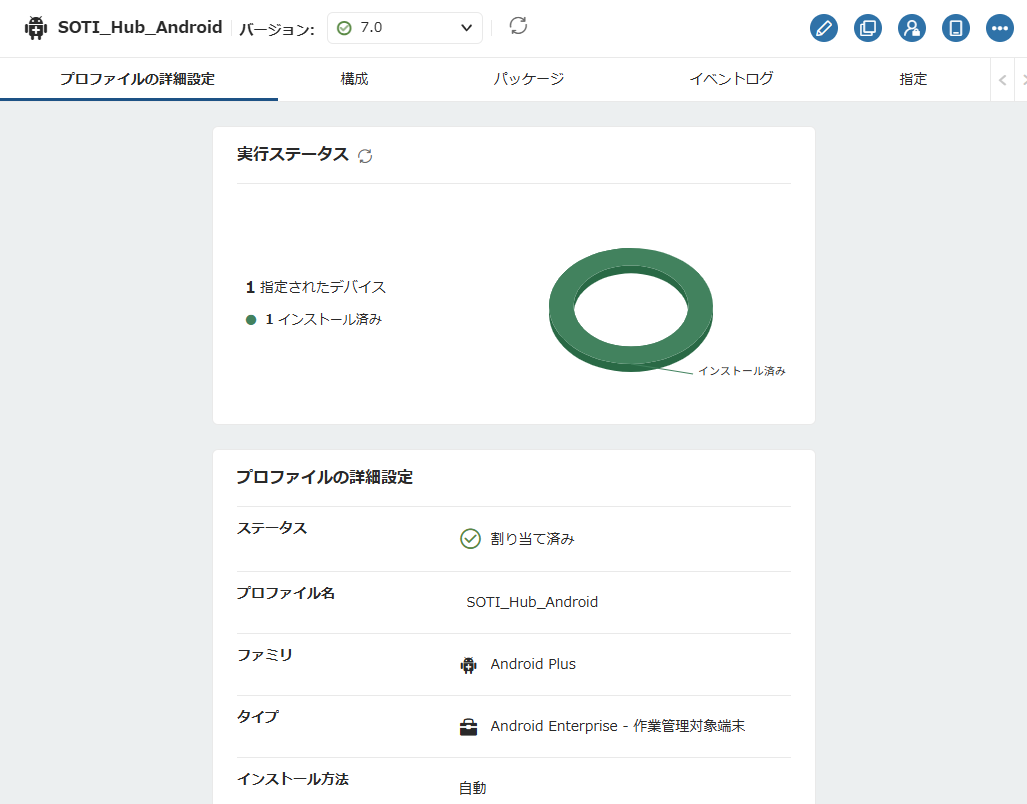
Task: Refresh the 実行ステータス panel
Action: pyautogui.click(x=365, y=156)
